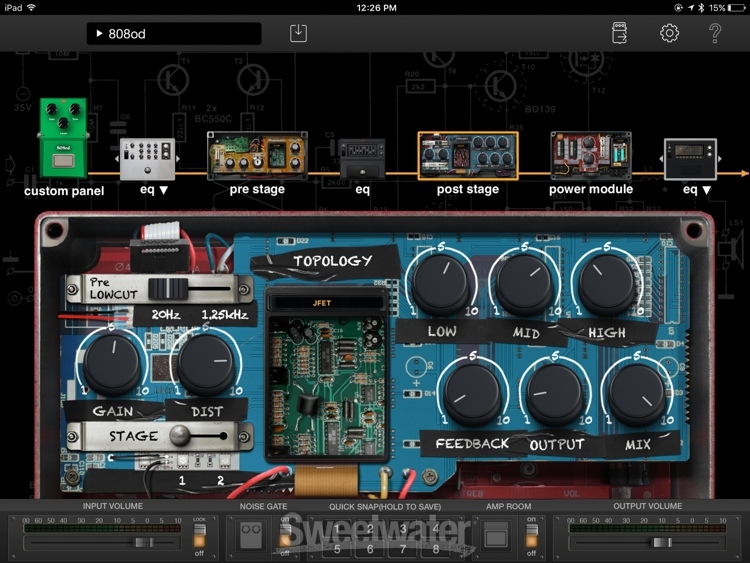
Task: Click the topology circuit board display
Action: [x=327, y=386]
